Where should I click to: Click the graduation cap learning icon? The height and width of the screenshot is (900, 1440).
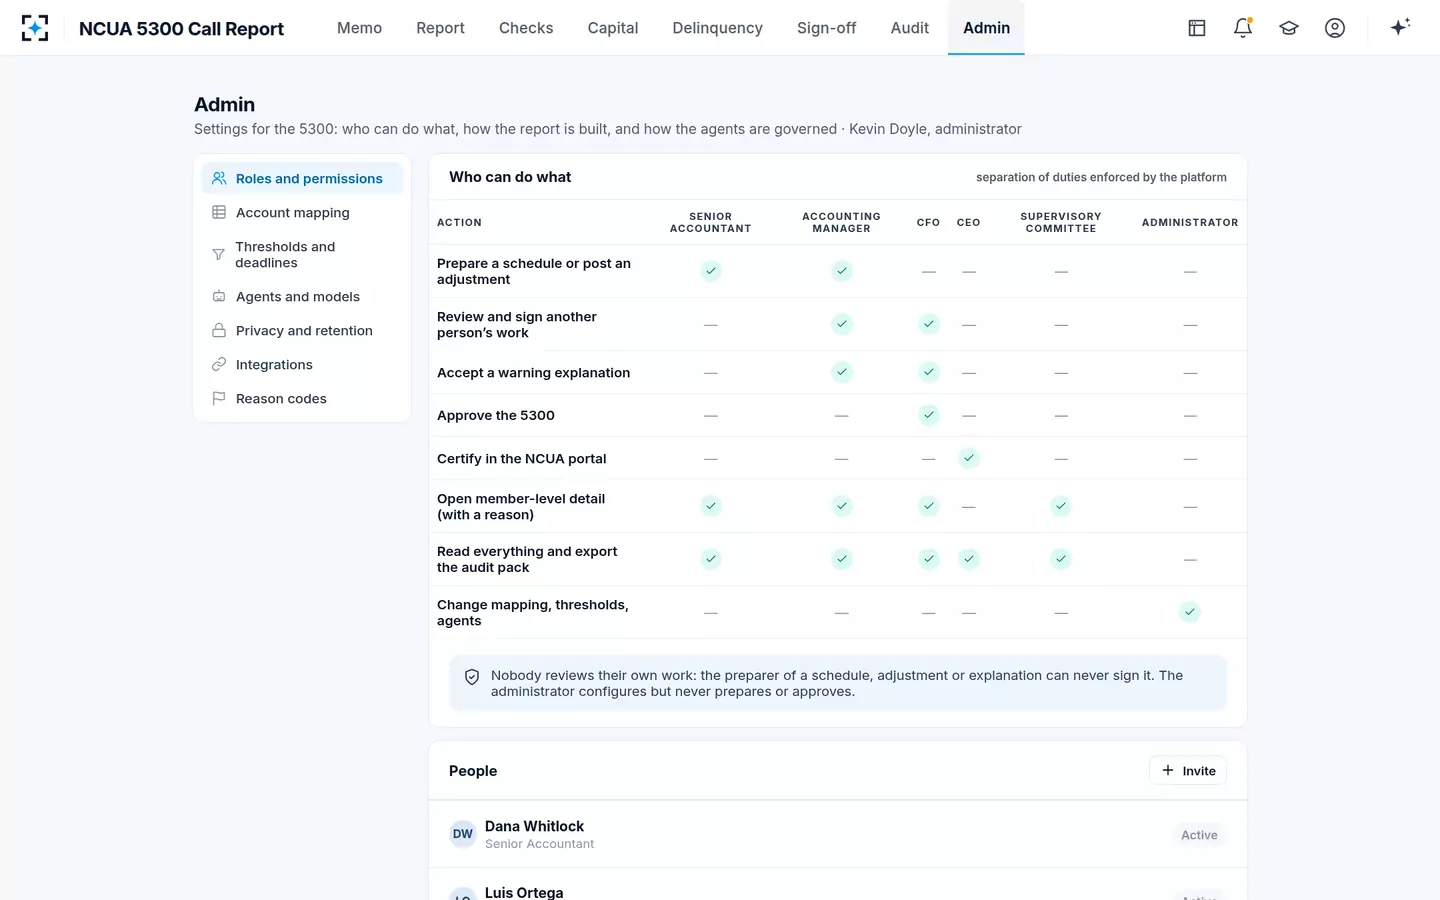pyautogui.click(x=1289, y=28)
